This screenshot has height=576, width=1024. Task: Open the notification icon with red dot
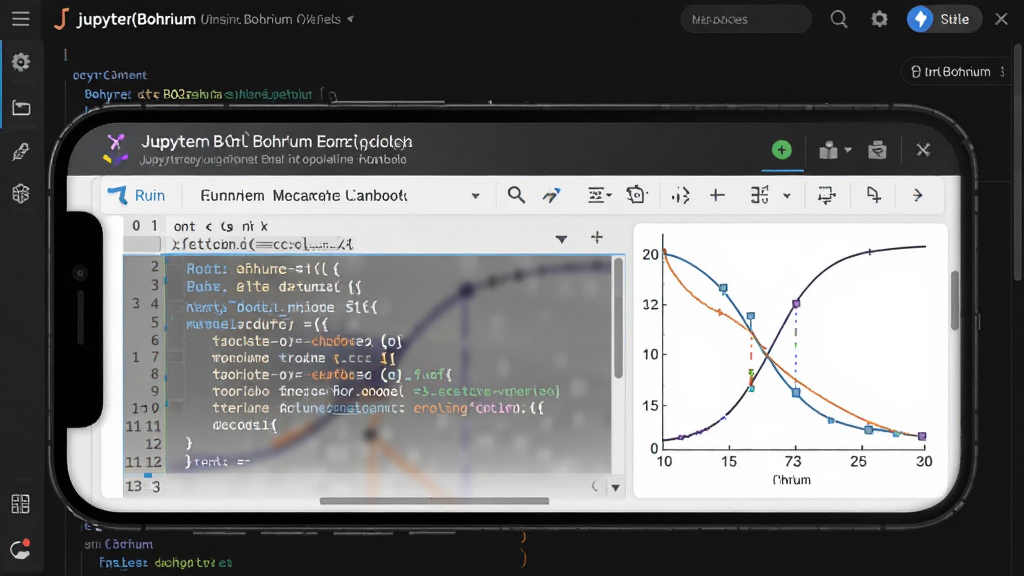(21, 549)
